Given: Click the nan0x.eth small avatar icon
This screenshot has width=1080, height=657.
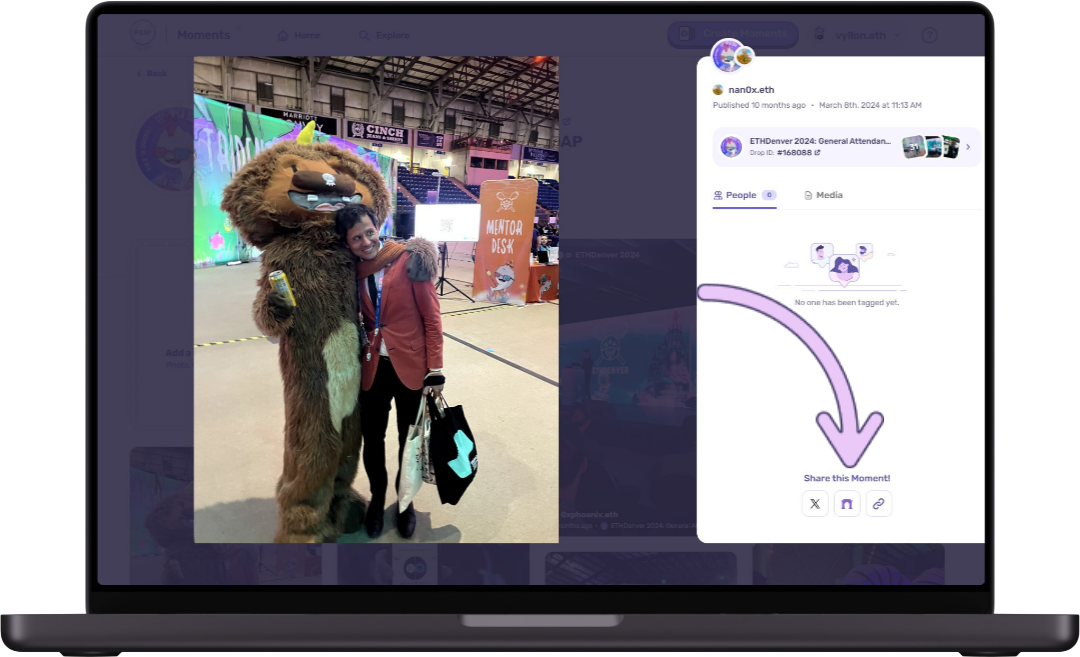Looking at the screenshot, I should pos(718,90).
